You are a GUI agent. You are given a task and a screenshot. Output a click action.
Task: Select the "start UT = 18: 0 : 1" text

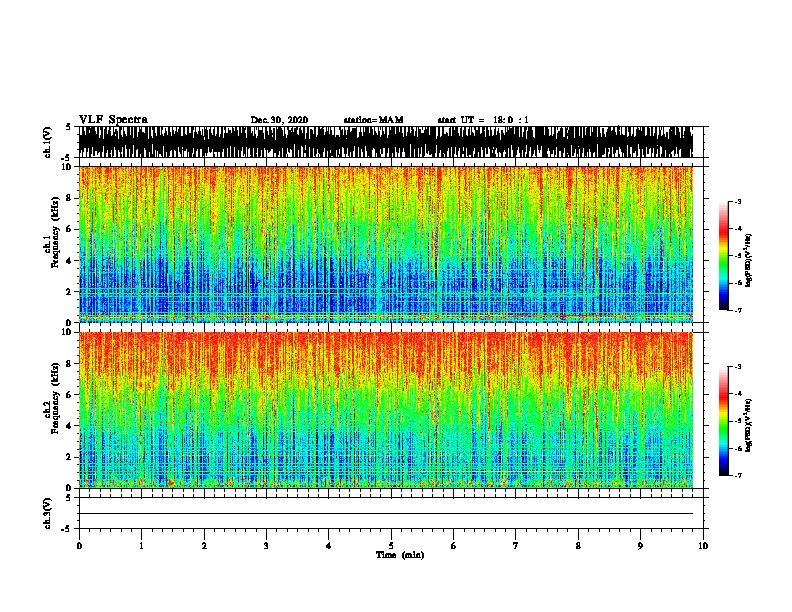[483, 120]
